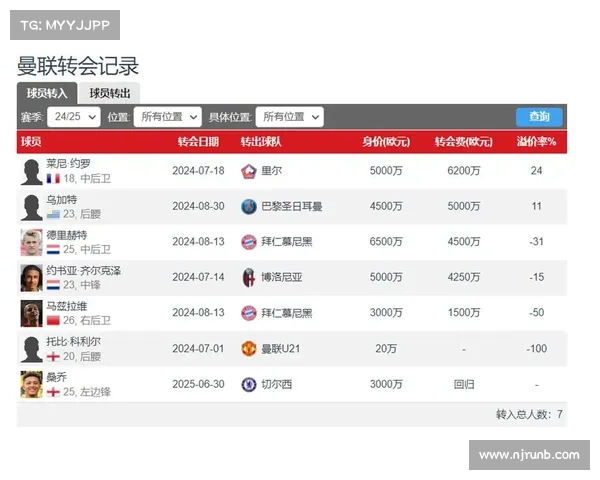This screenshot has height=480, width=600.
Task: Open the 位置 所有位置 dropdown
Action: tap(168, 117)
